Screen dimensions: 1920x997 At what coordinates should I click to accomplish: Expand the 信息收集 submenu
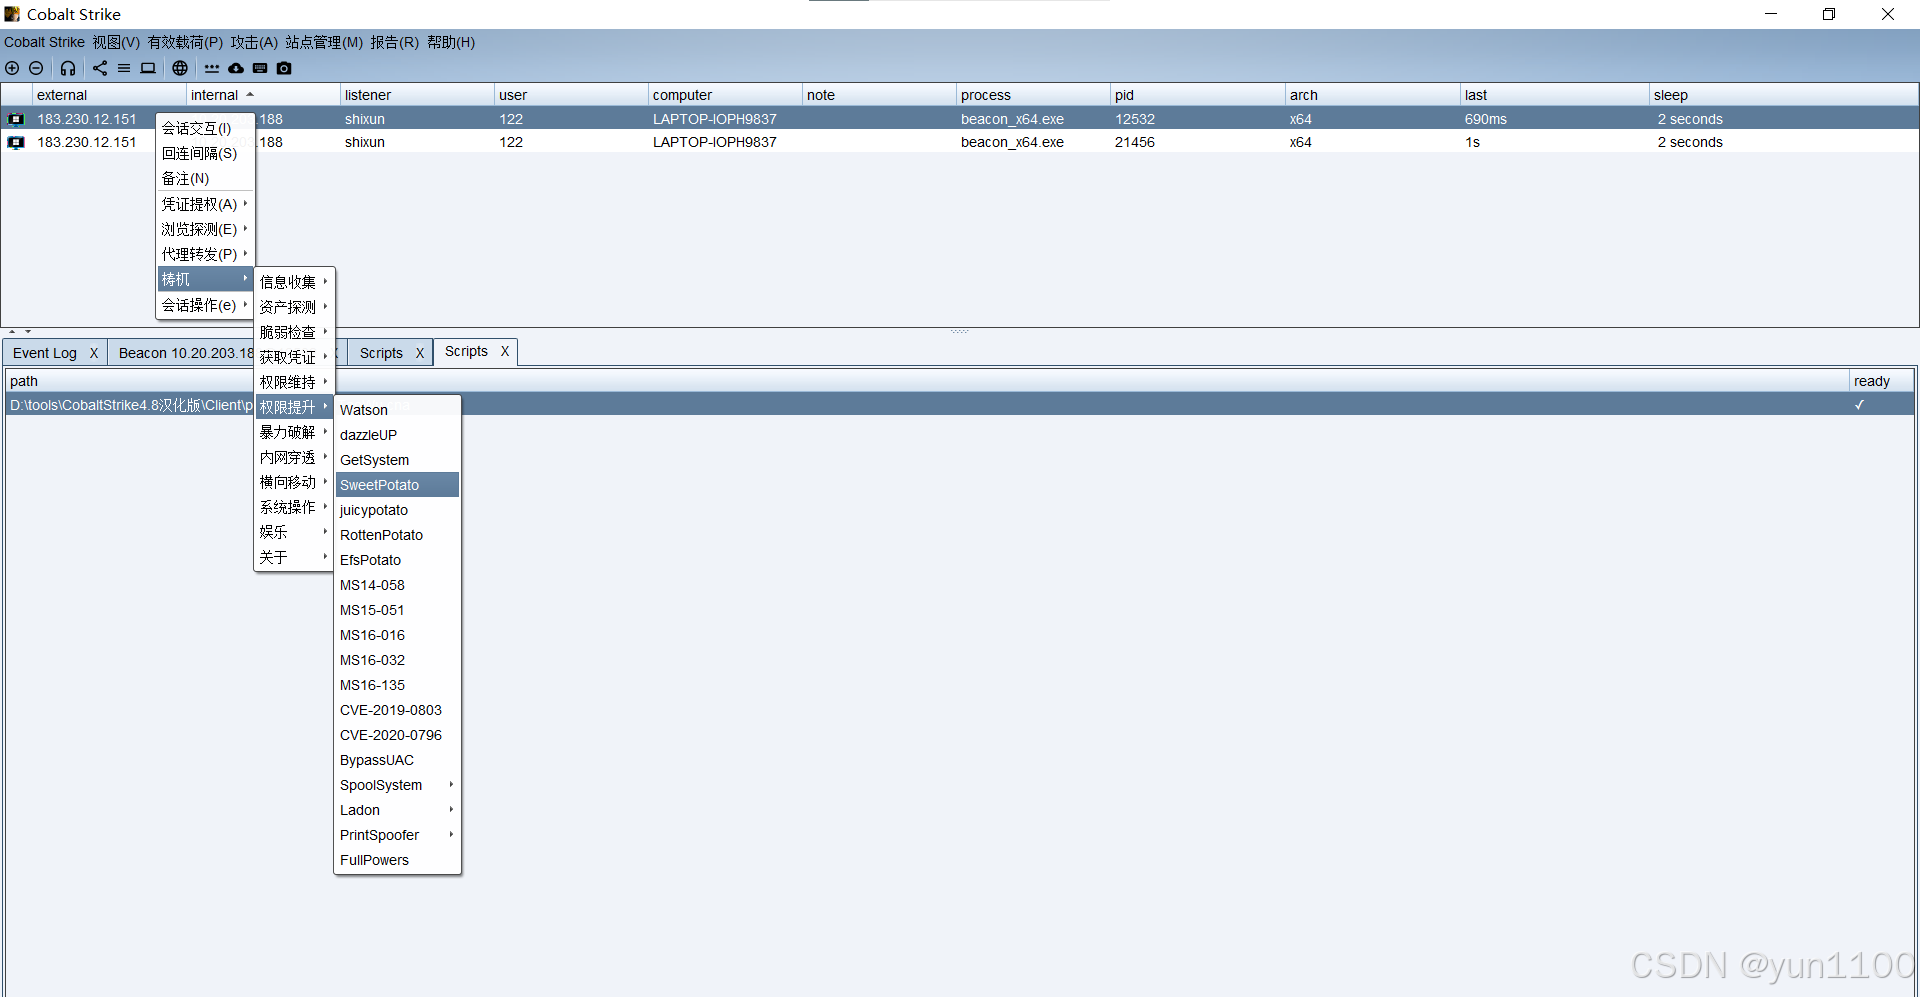click(294, 282)
